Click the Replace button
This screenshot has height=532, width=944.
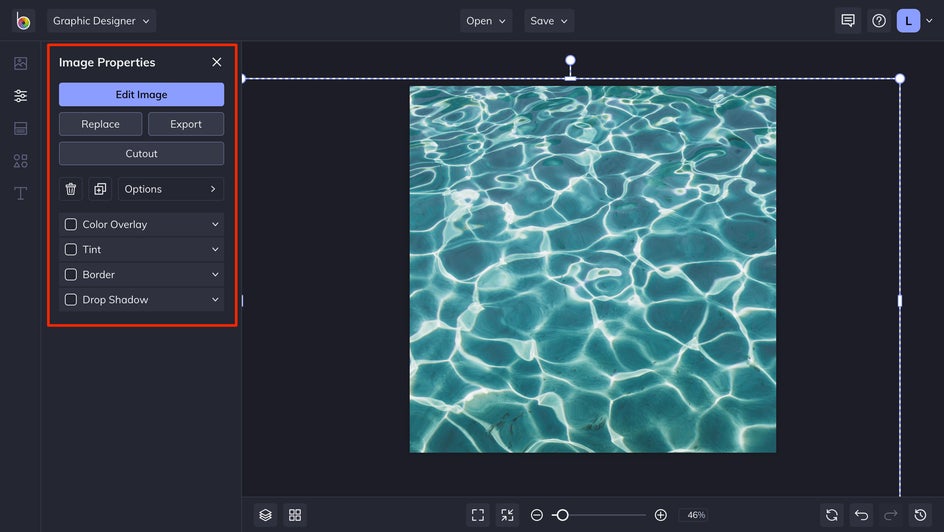(101, 124)
